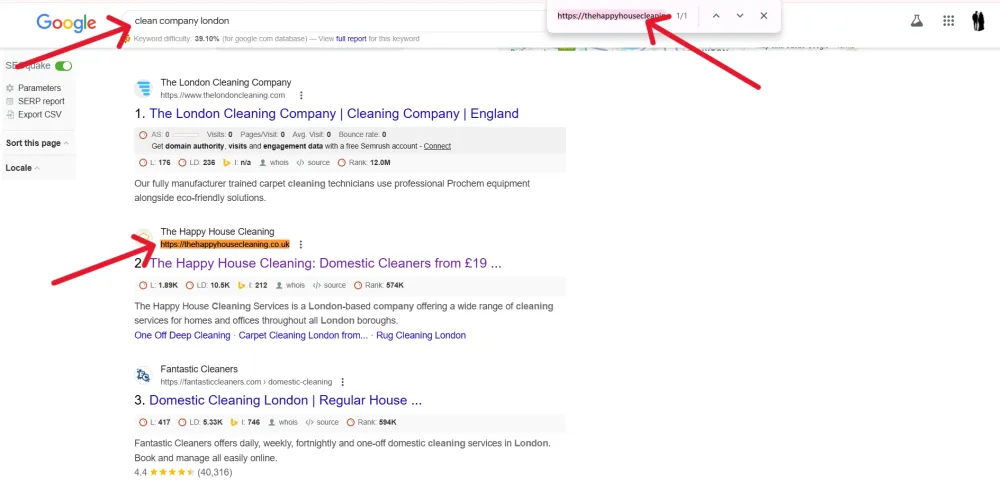View source for Fantastic Cleaners
The height and width of the screenshot is (485, 1000).
pos(322,422)
